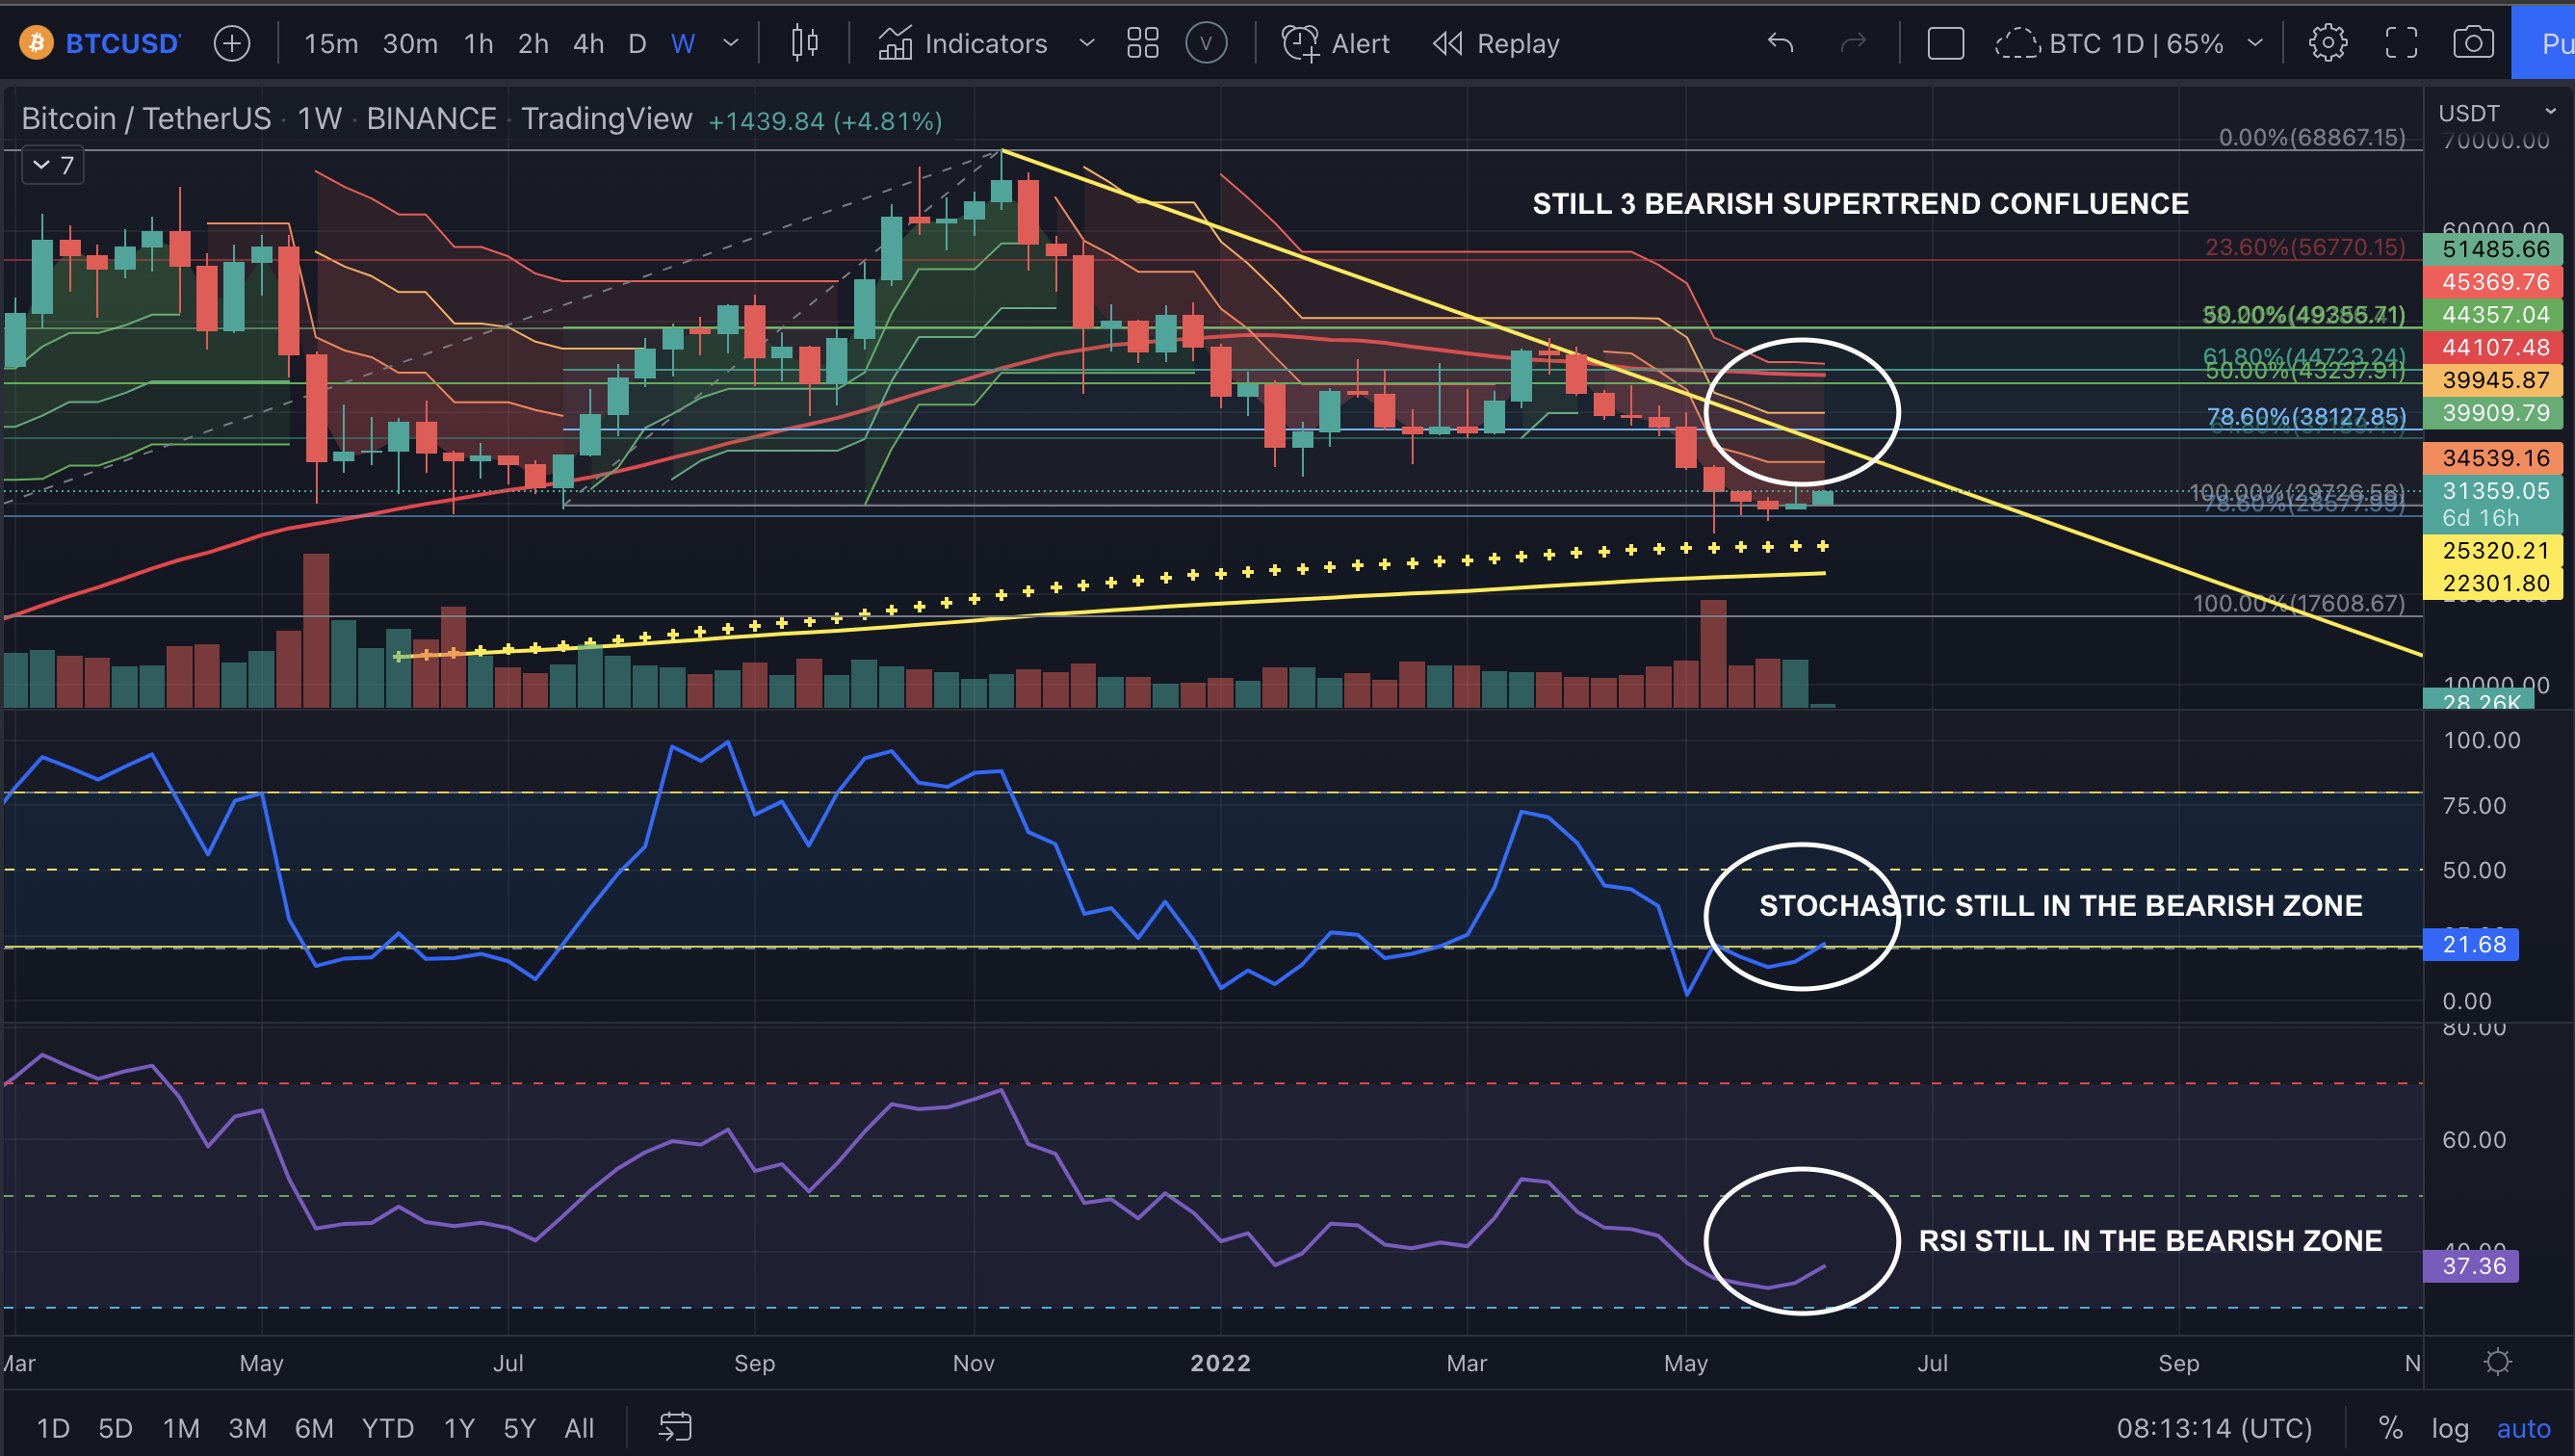
Task: Click the Bitcoin / TetherUS chart title
Action: tap(146, 119)
